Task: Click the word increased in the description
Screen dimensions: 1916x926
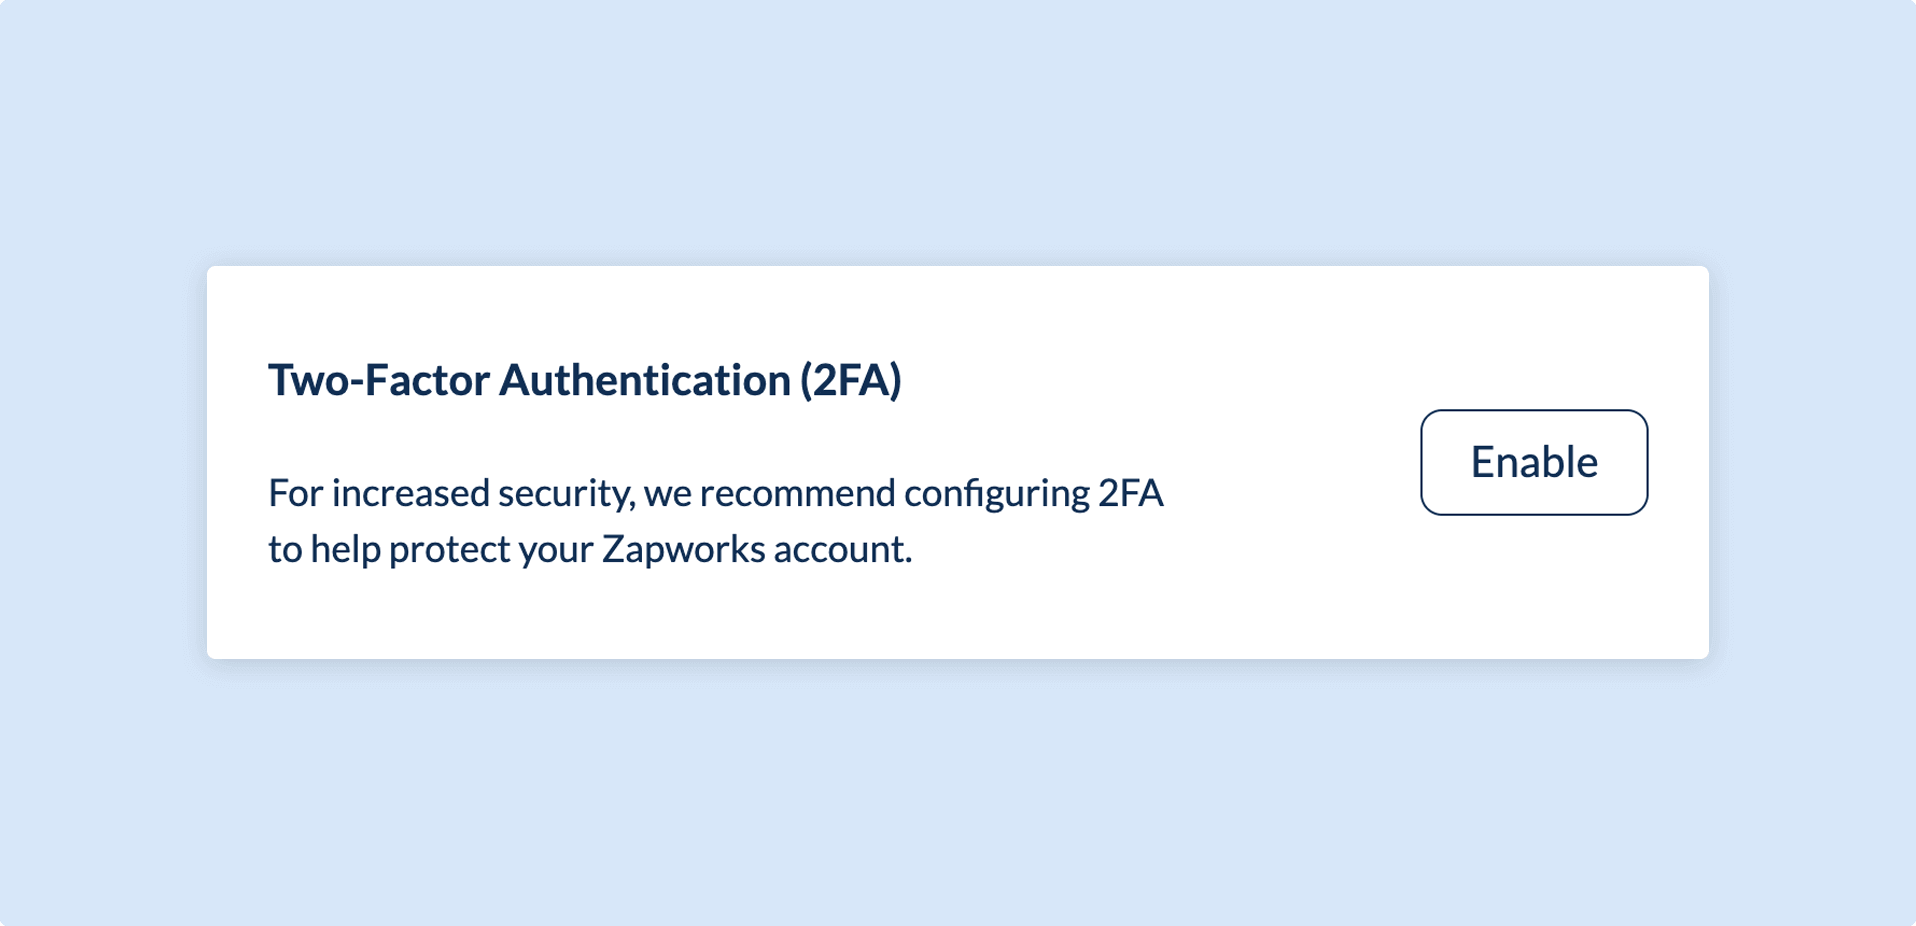Action: coord(411,493)
